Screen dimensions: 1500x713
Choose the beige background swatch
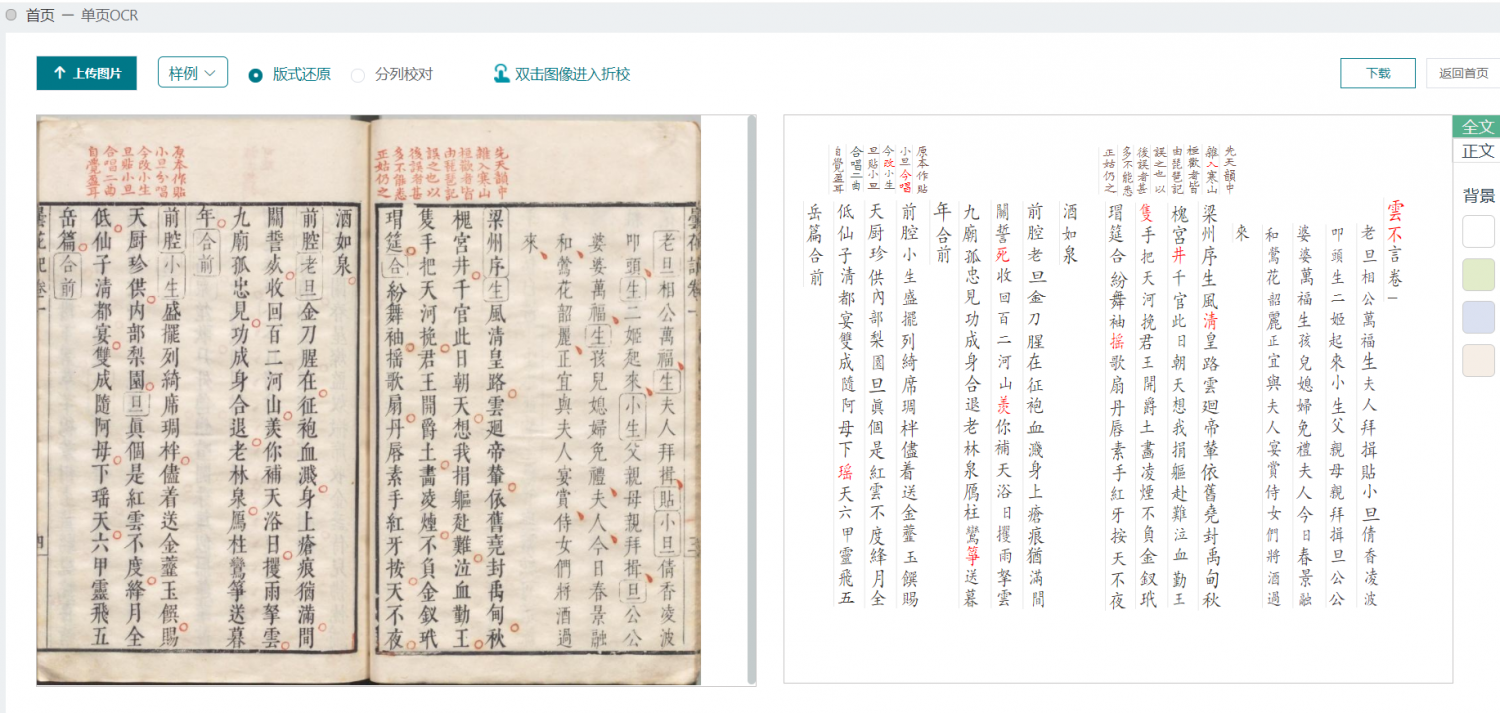pos(1478,360)
